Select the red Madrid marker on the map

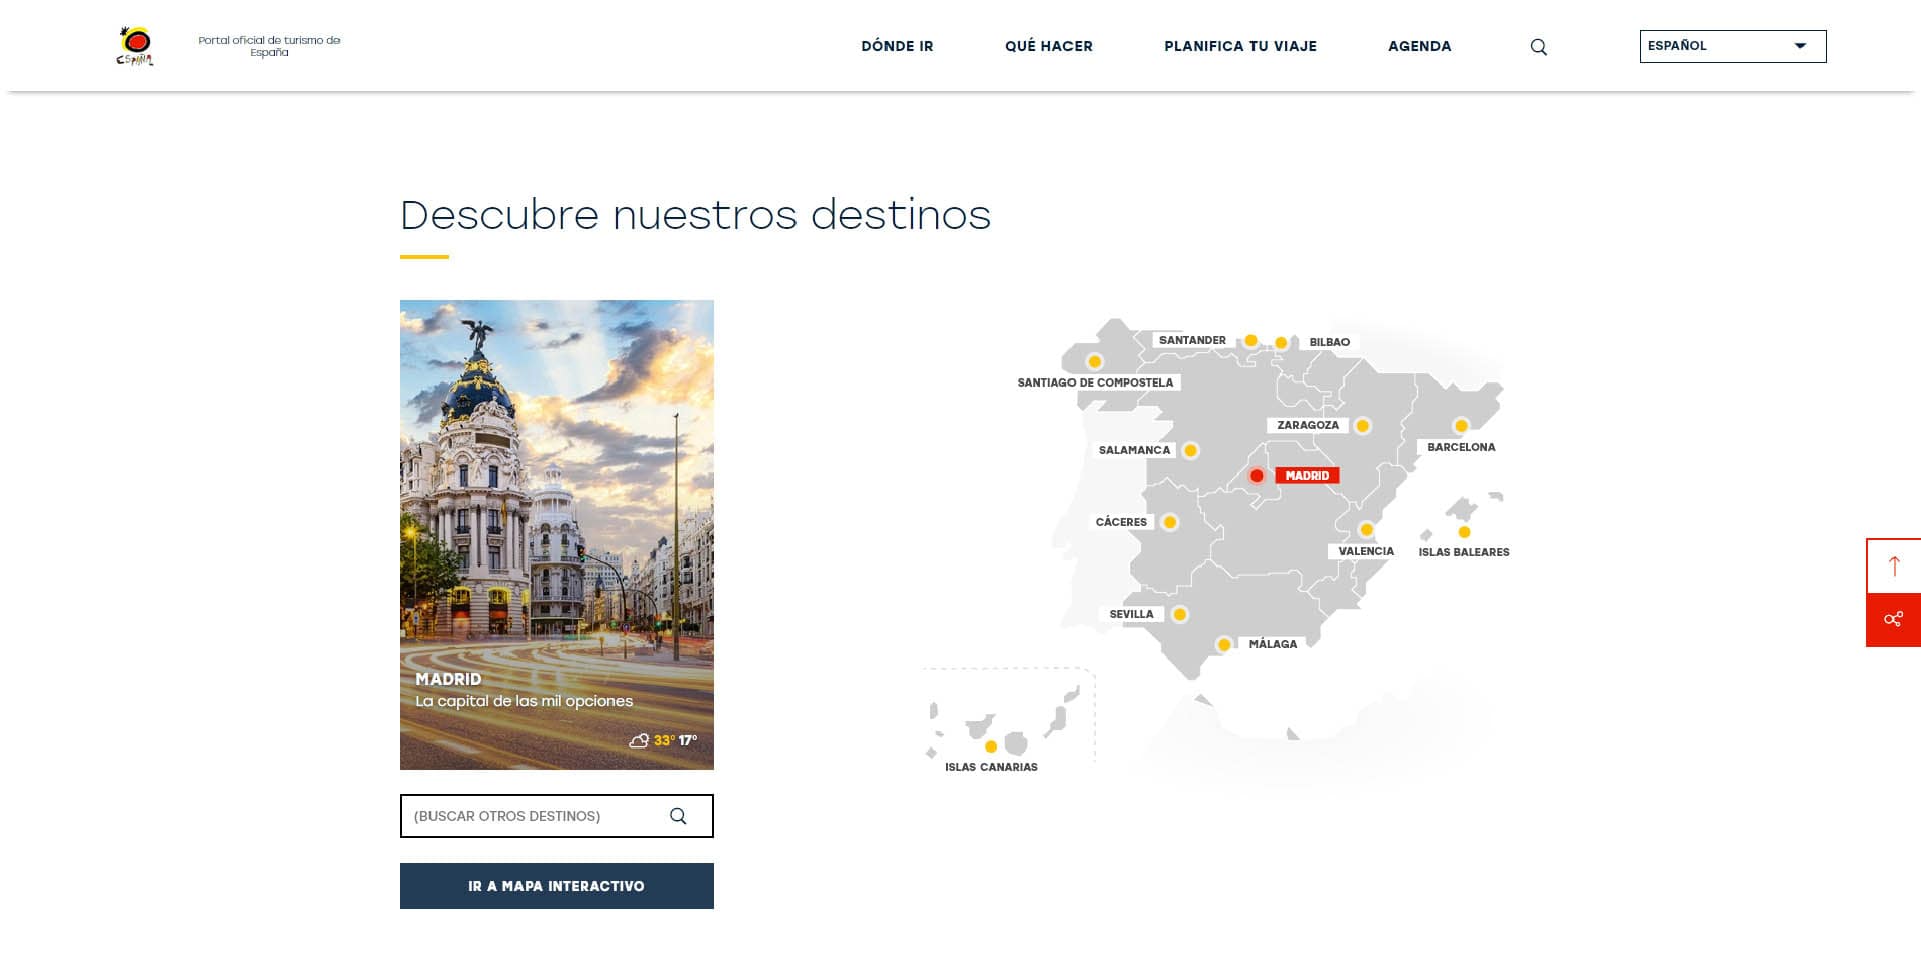[1257, 474]
